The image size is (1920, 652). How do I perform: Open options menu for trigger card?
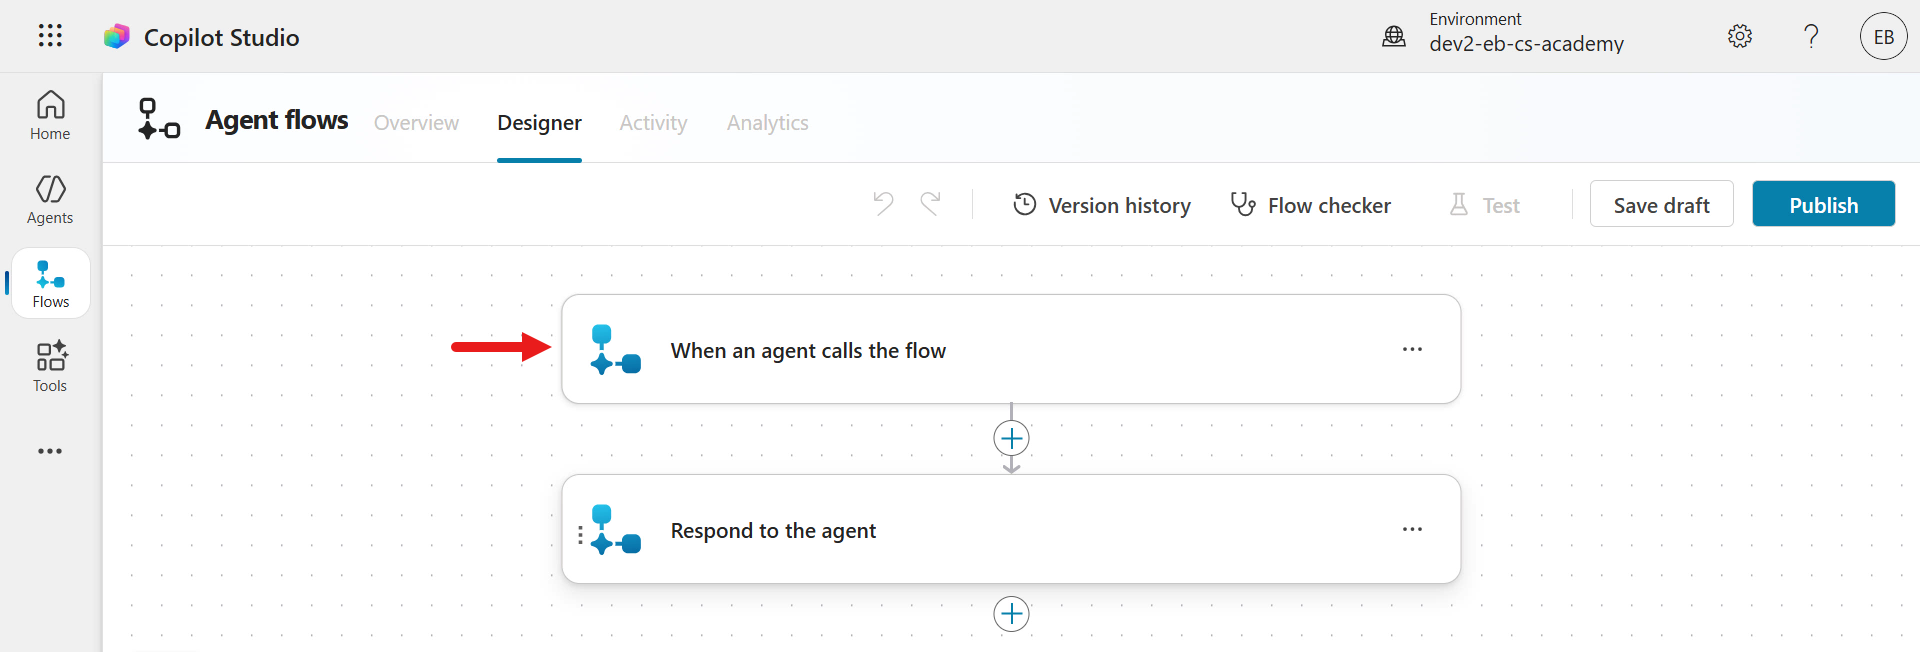pyautogui.click(x=1411, y=349)
